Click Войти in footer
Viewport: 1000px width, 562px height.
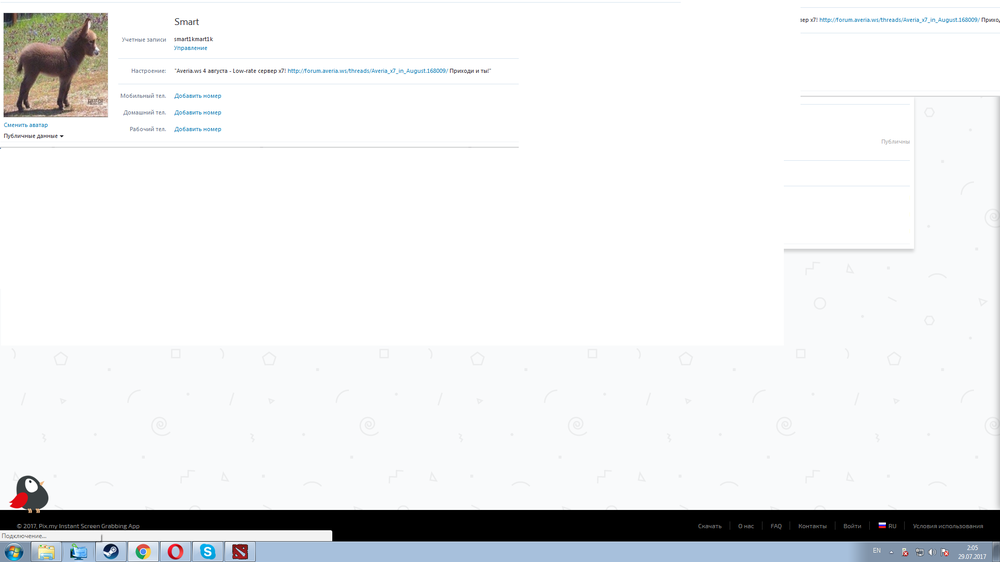point(852,526)
